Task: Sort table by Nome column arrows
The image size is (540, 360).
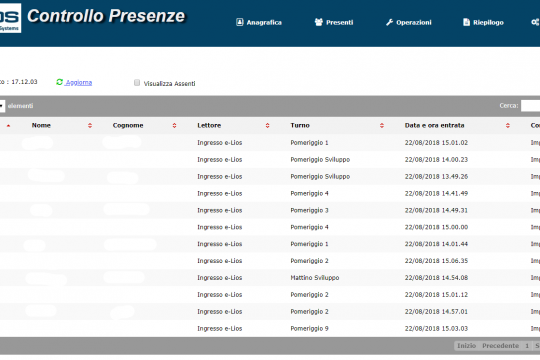Action: click(90, 125)
